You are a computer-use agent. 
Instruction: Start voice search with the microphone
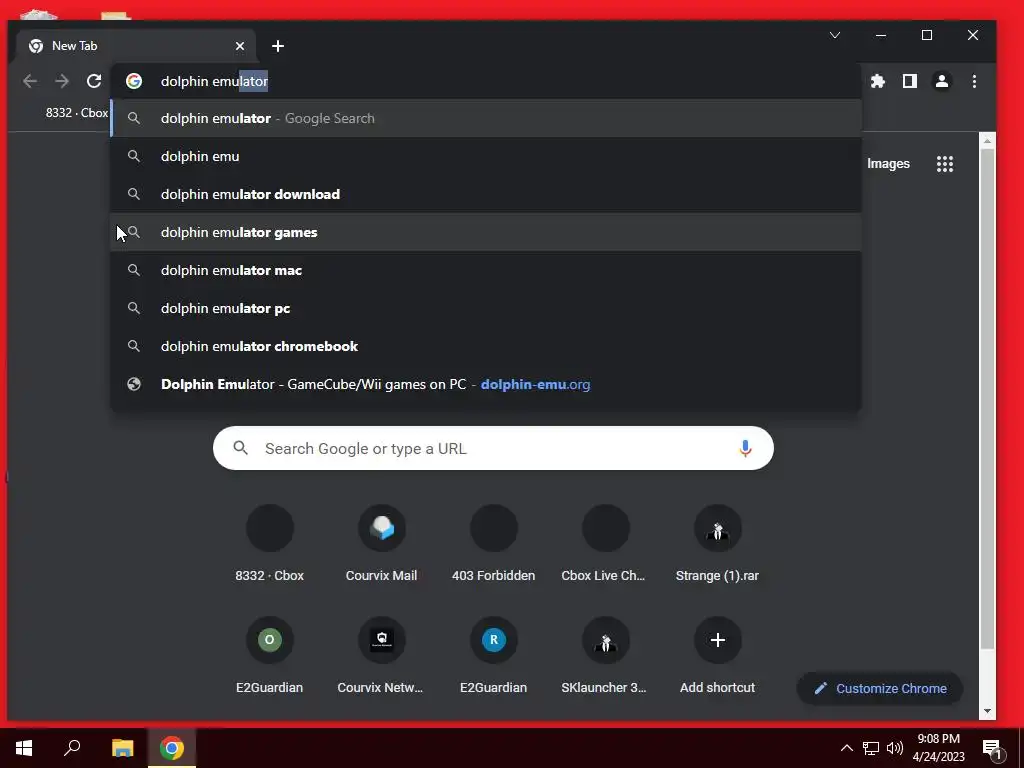pyautogui.click(x=745, y=448)
